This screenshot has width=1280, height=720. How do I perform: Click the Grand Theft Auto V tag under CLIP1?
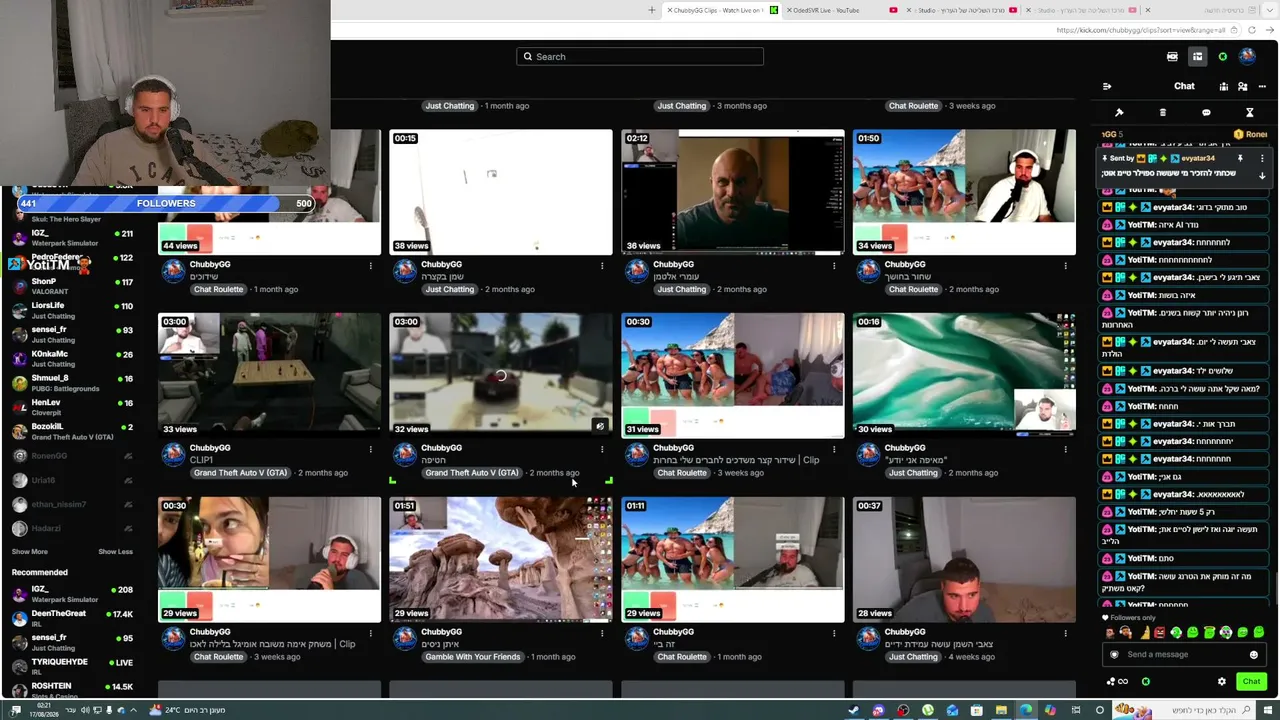point(240,473)
